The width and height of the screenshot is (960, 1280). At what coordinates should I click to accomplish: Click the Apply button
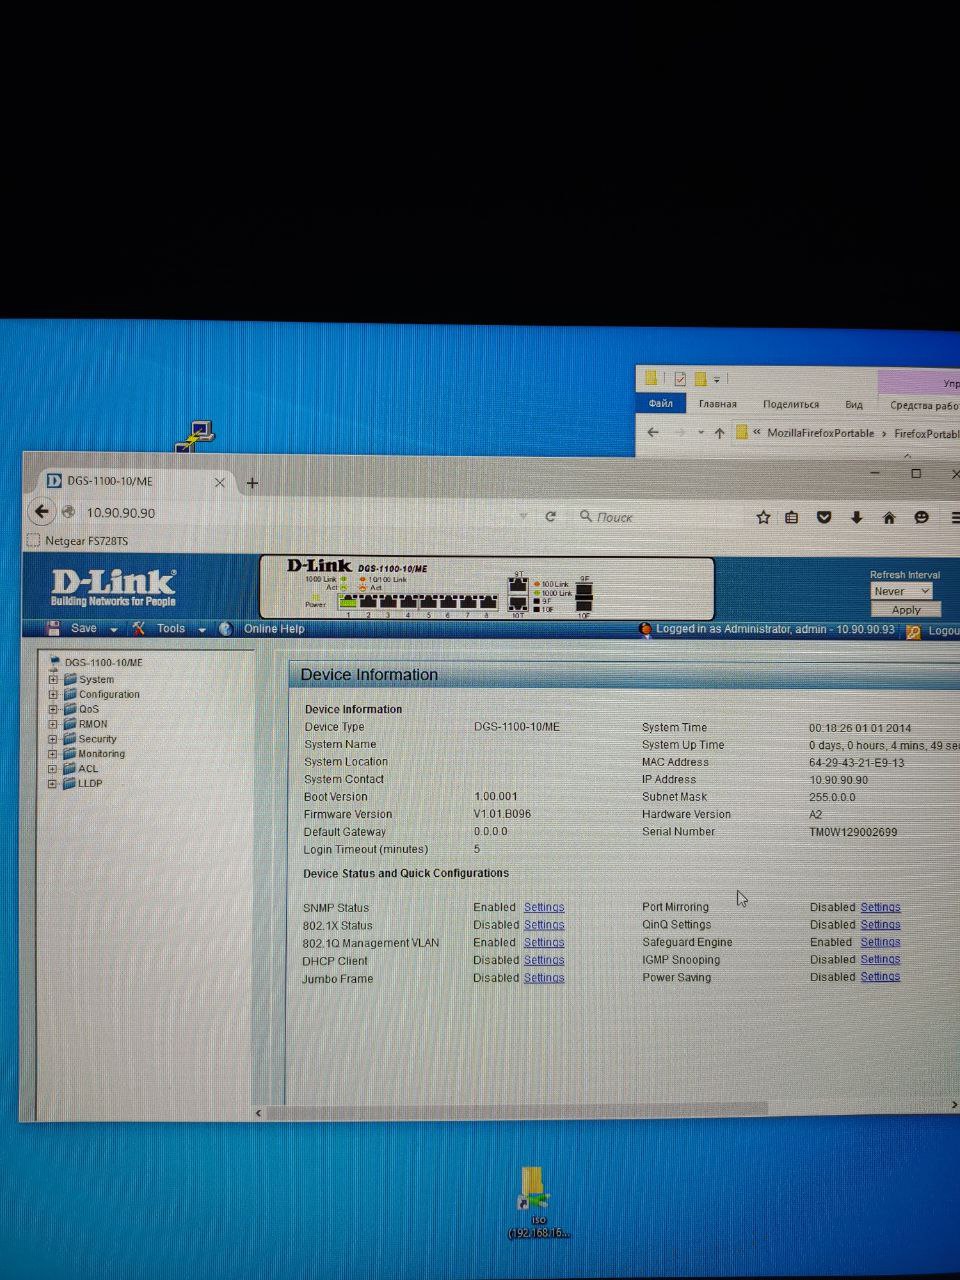click(905, 609)
